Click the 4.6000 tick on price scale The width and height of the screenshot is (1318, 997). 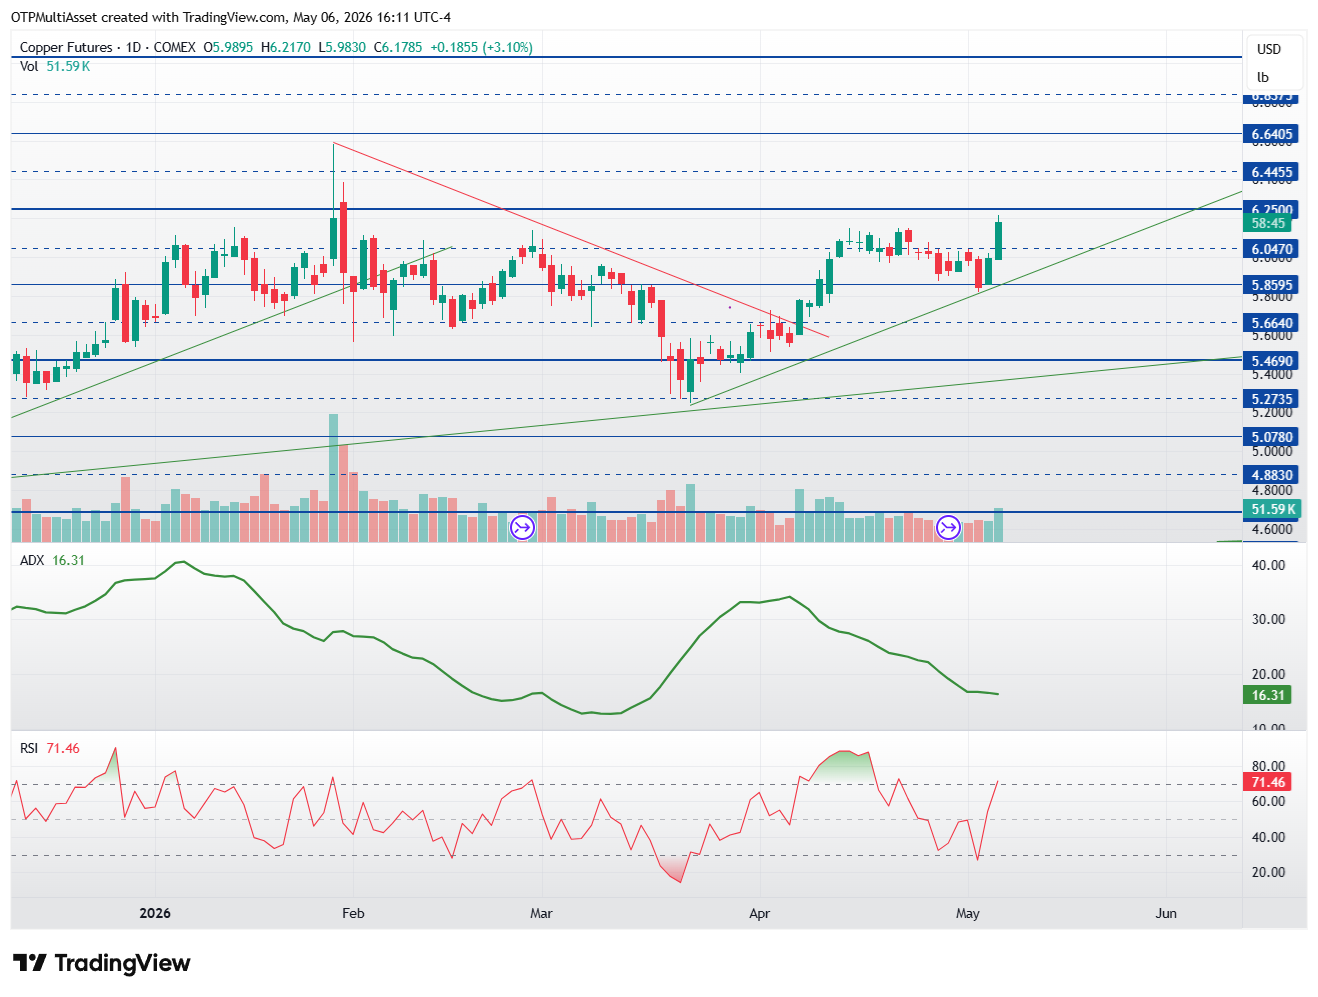pos(1272,529)
